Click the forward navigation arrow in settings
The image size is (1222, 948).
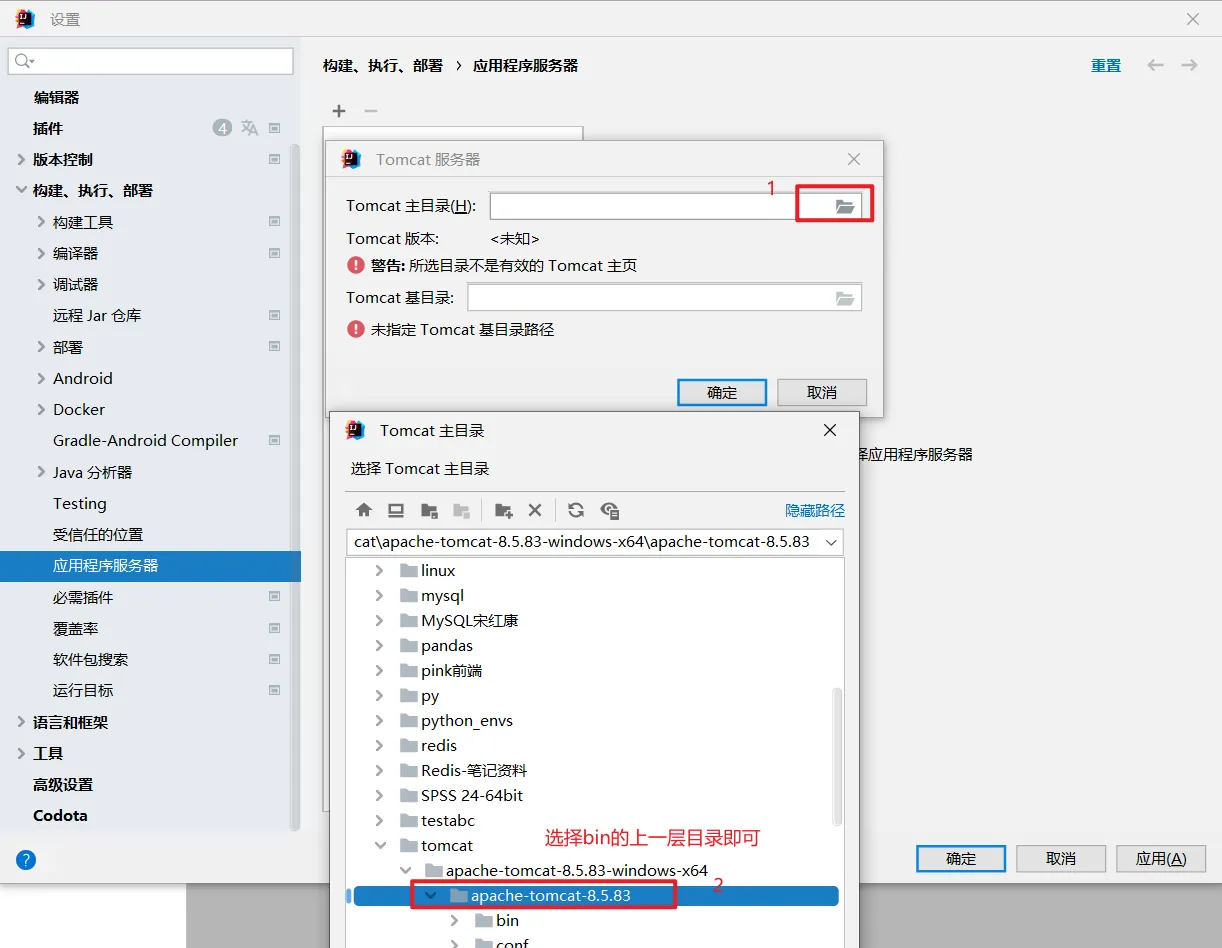(1189, 65)
